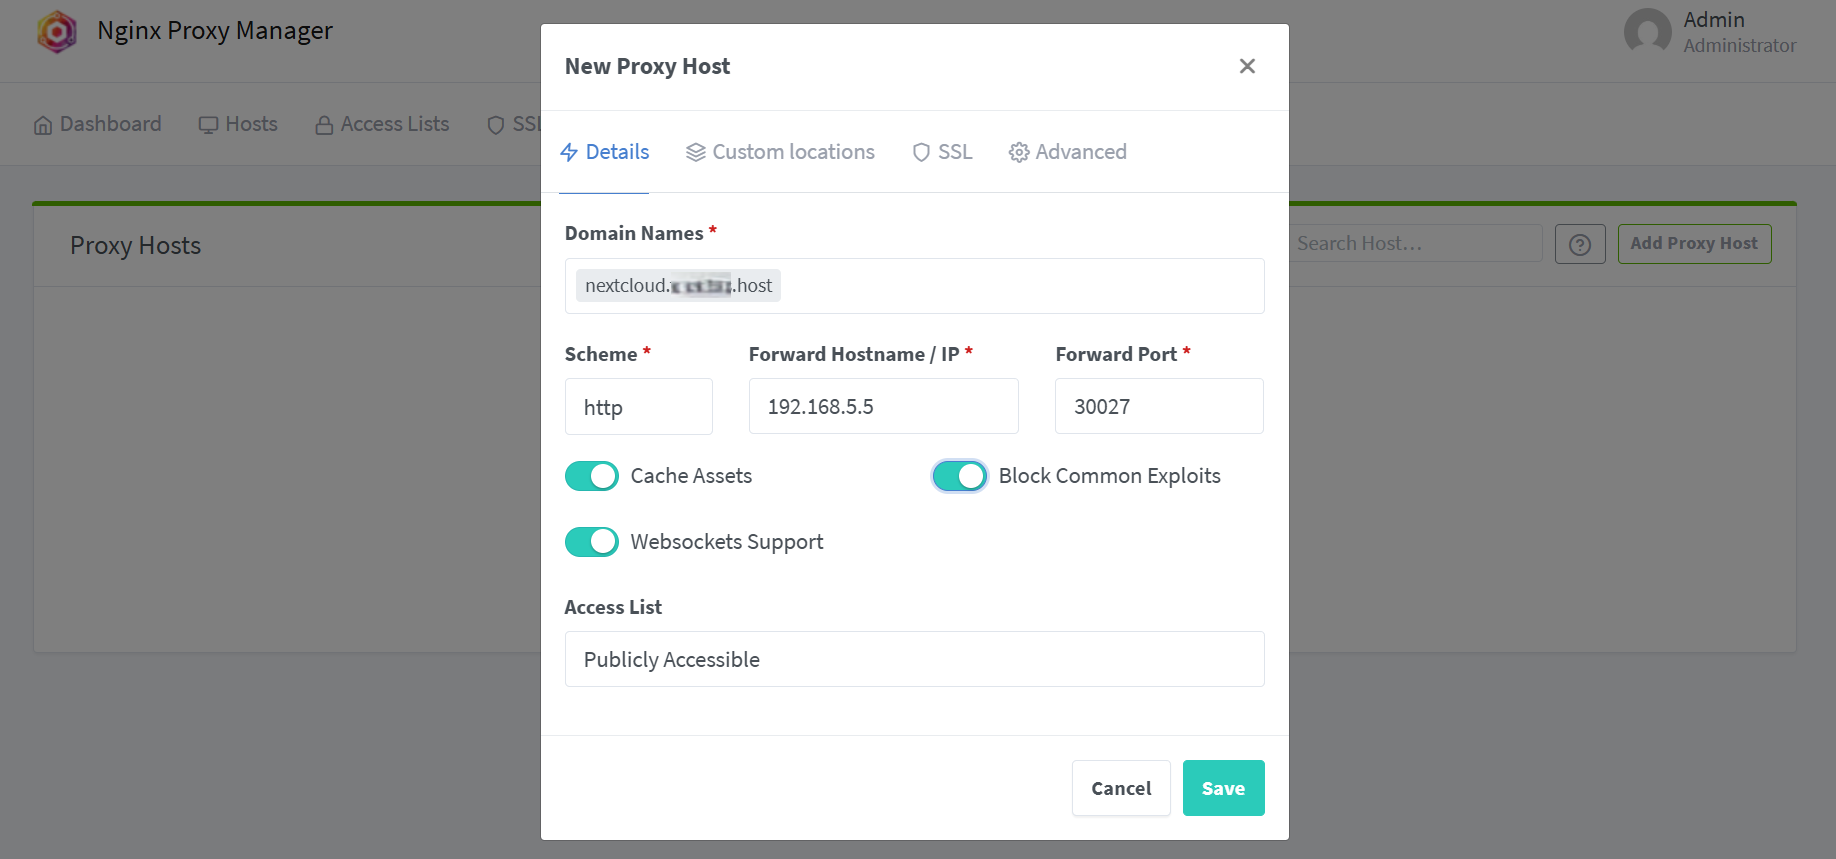Save the new proxy host
The height and width of the screenshot is (859, 1836).
(x=1223, y=788)
